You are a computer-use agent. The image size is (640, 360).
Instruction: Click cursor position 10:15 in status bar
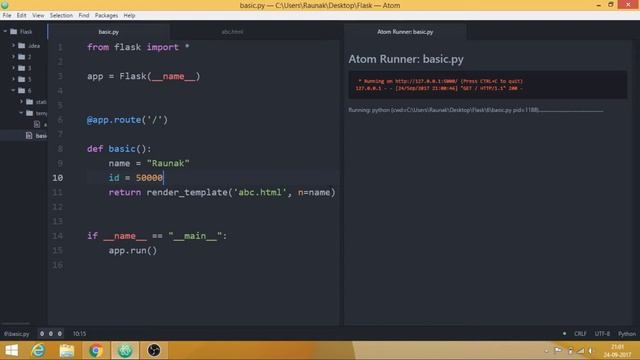click(79, 333)
